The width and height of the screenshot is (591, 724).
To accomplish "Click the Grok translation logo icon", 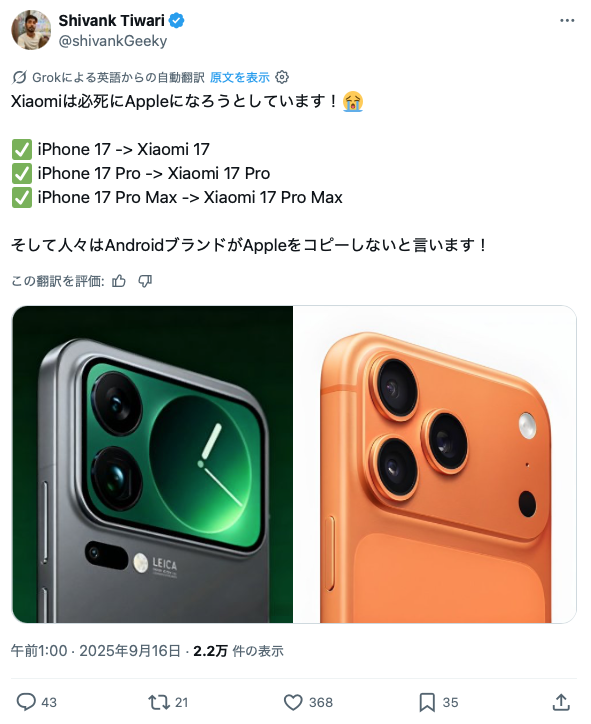I will pos(19,77).
